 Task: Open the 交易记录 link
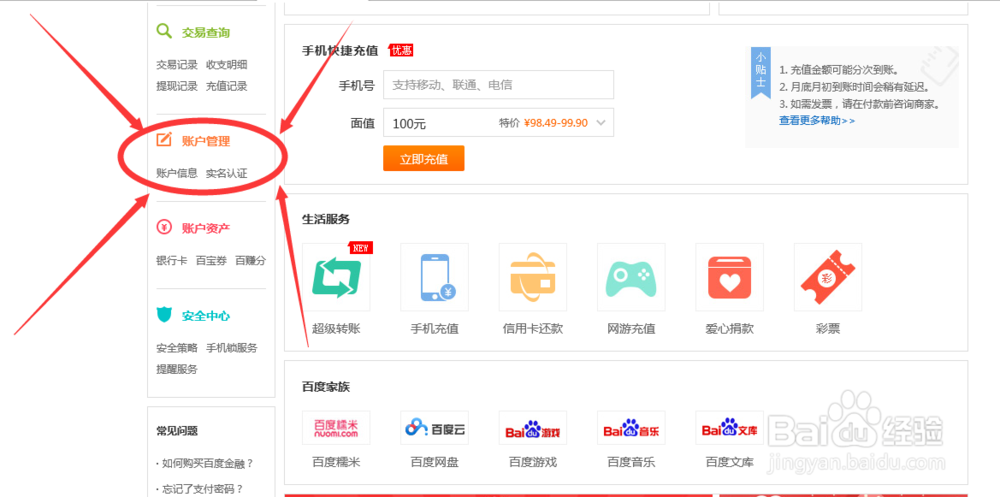177,64
